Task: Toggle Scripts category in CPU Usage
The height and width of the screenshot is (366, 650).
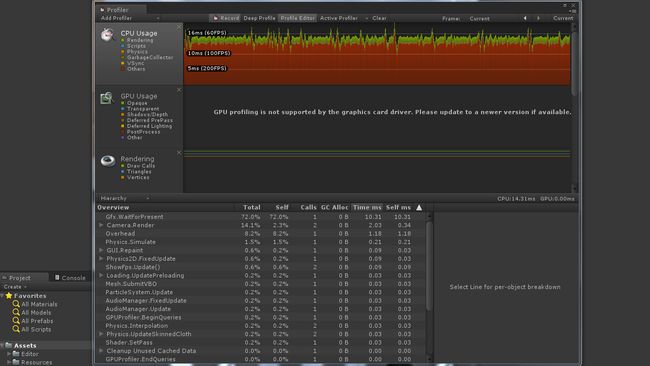Action: [x=122, y=46]
